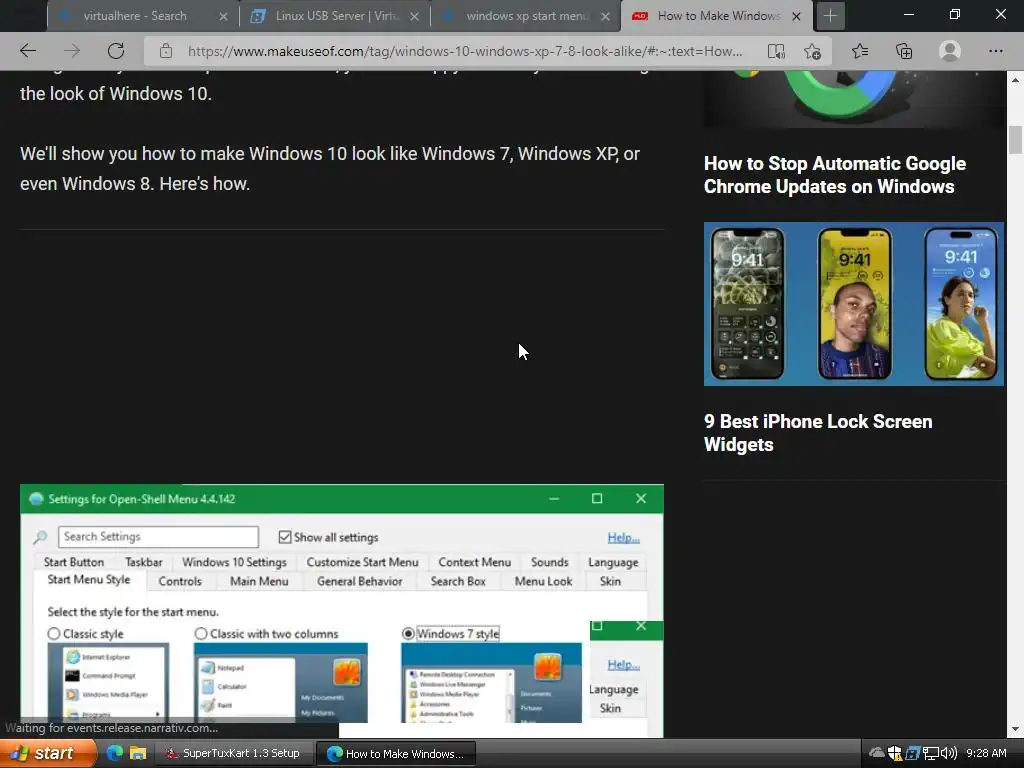Reload the page with the refresh icon
The height and width of the screenshot is (768, 1024).
click(x=116, y=51)
